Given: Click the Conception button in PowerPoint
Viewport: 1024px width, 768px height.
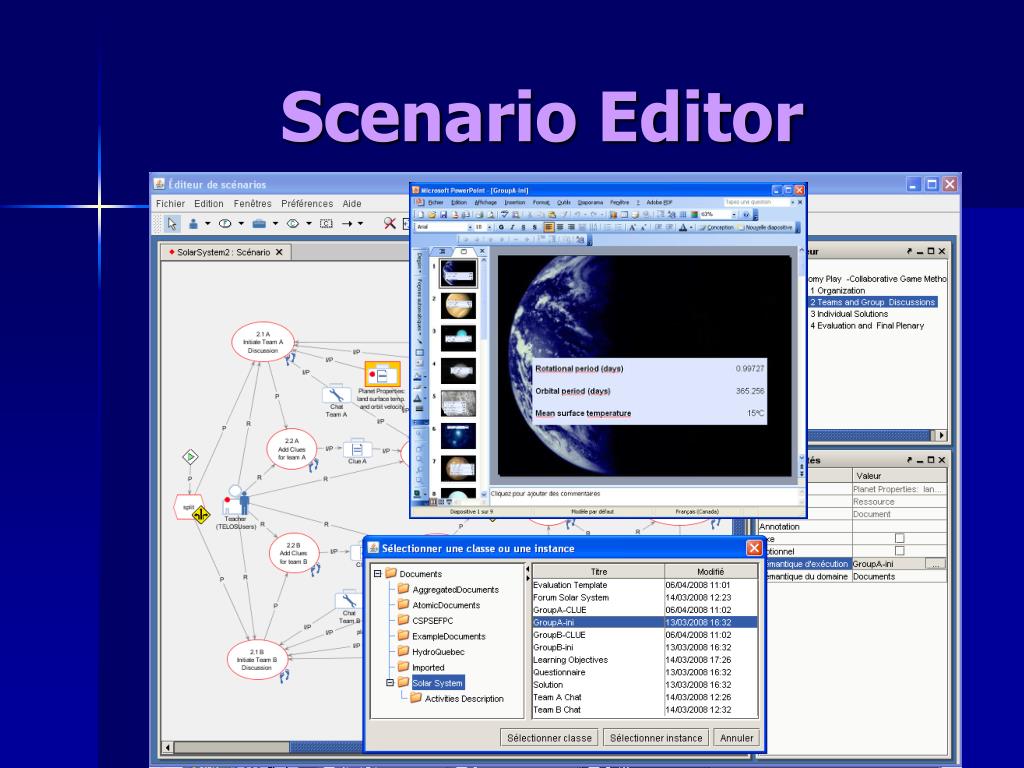Looking at the screenshot, I should pos(715,227).
